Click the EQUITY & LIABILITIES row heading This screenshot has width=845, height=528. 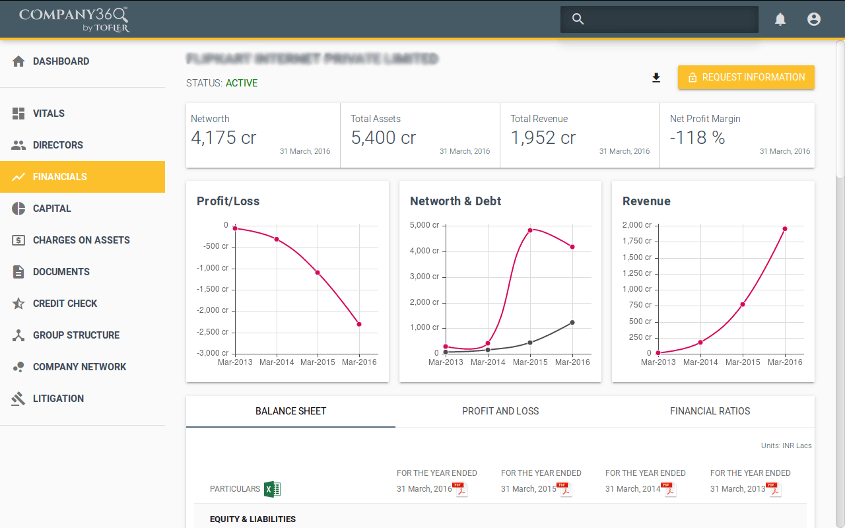(252, 519)
